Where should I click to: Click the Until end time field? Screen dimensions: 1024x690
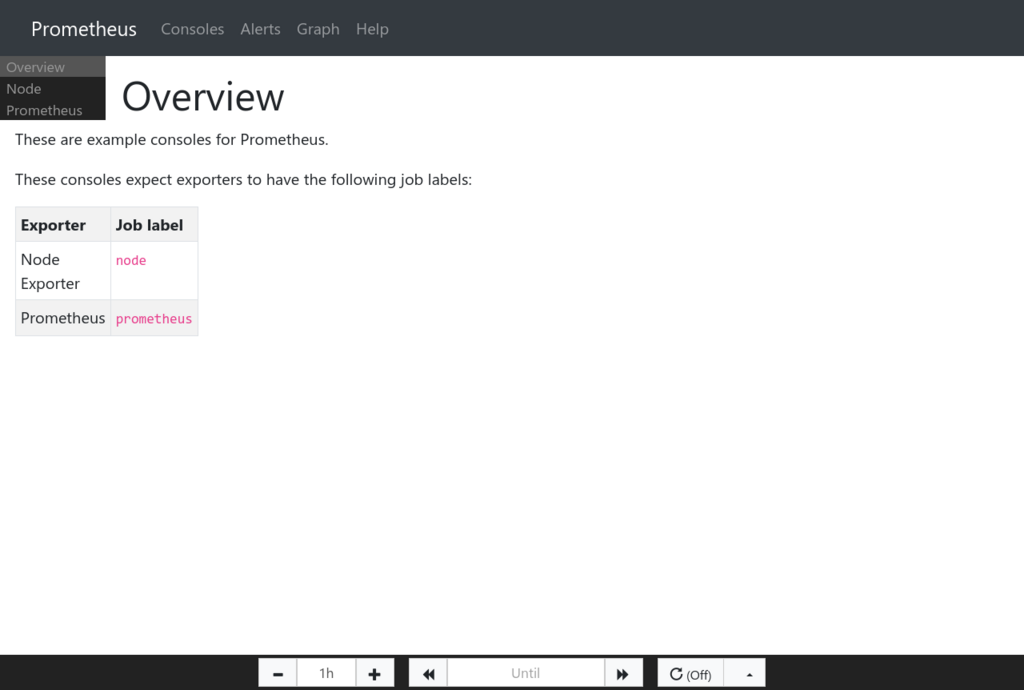tap(525, 673)
